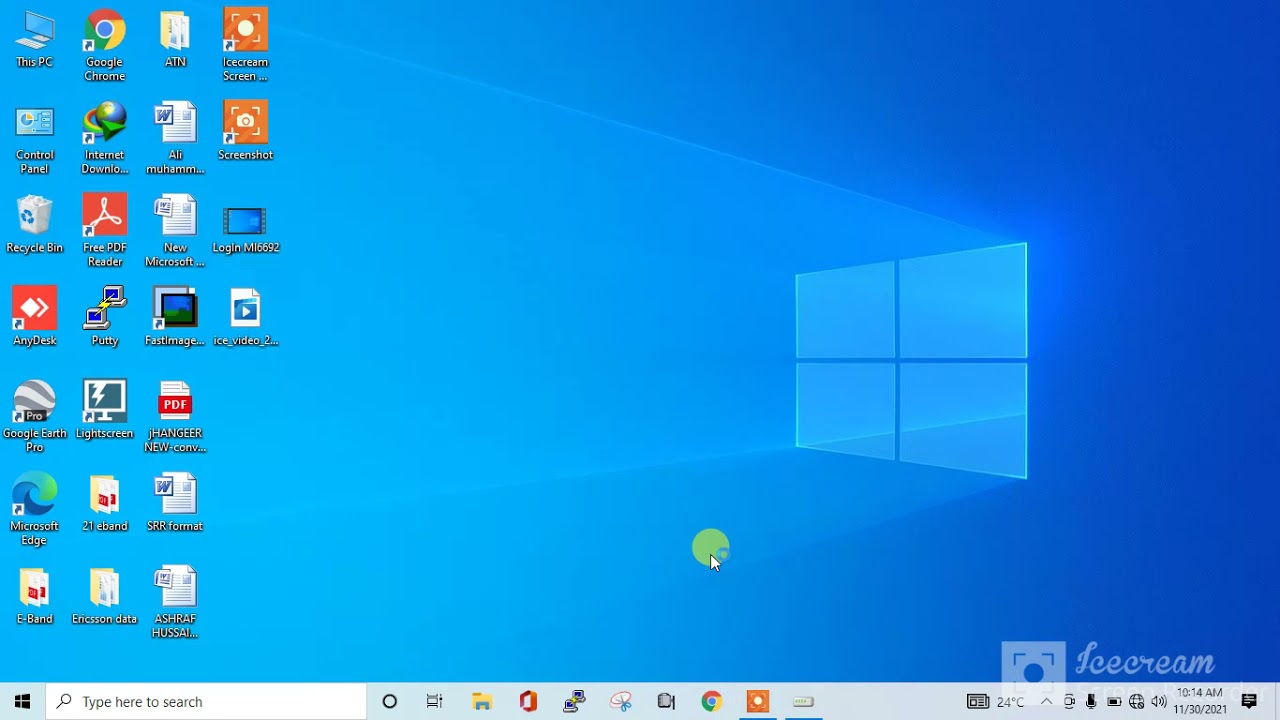Launch Google Earth Pro
The width and height of the screenshot is (1280, 720).
(x=34, y=418)
